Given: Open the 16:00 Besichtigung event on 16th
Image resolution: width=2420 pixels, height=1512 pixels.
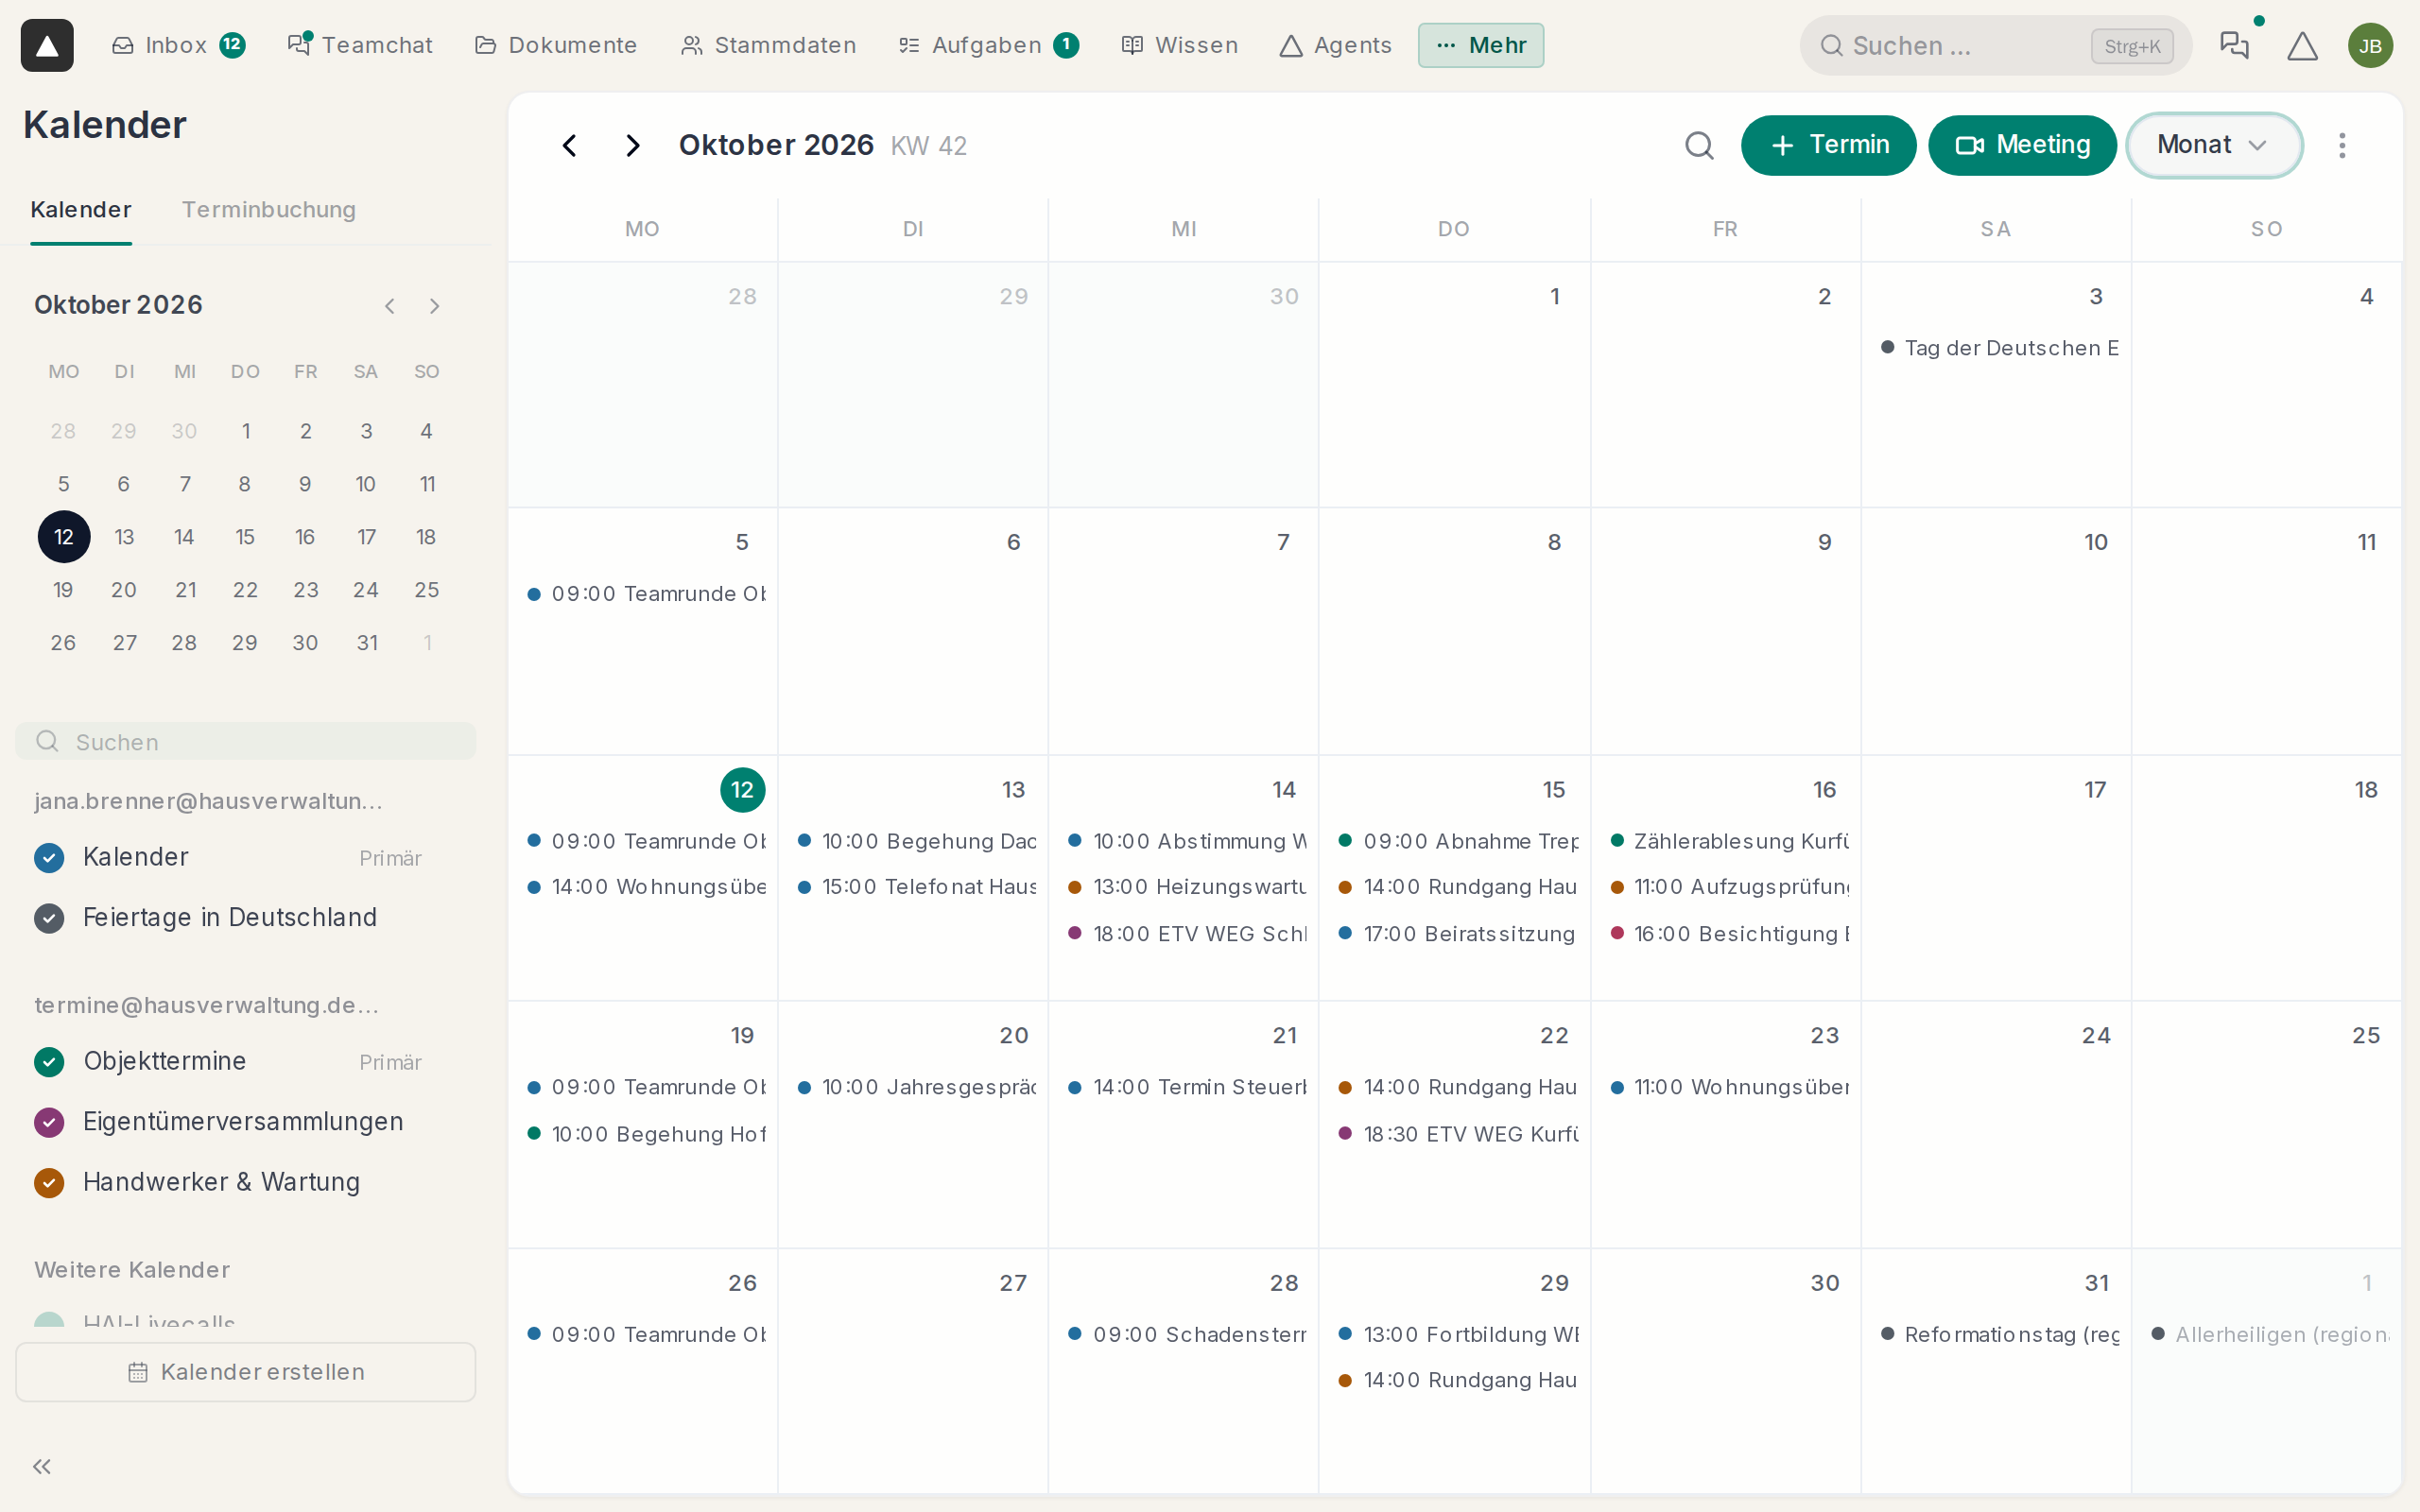Looking at the screenshot, I should pyautogui.click(x=1729, y=933).
